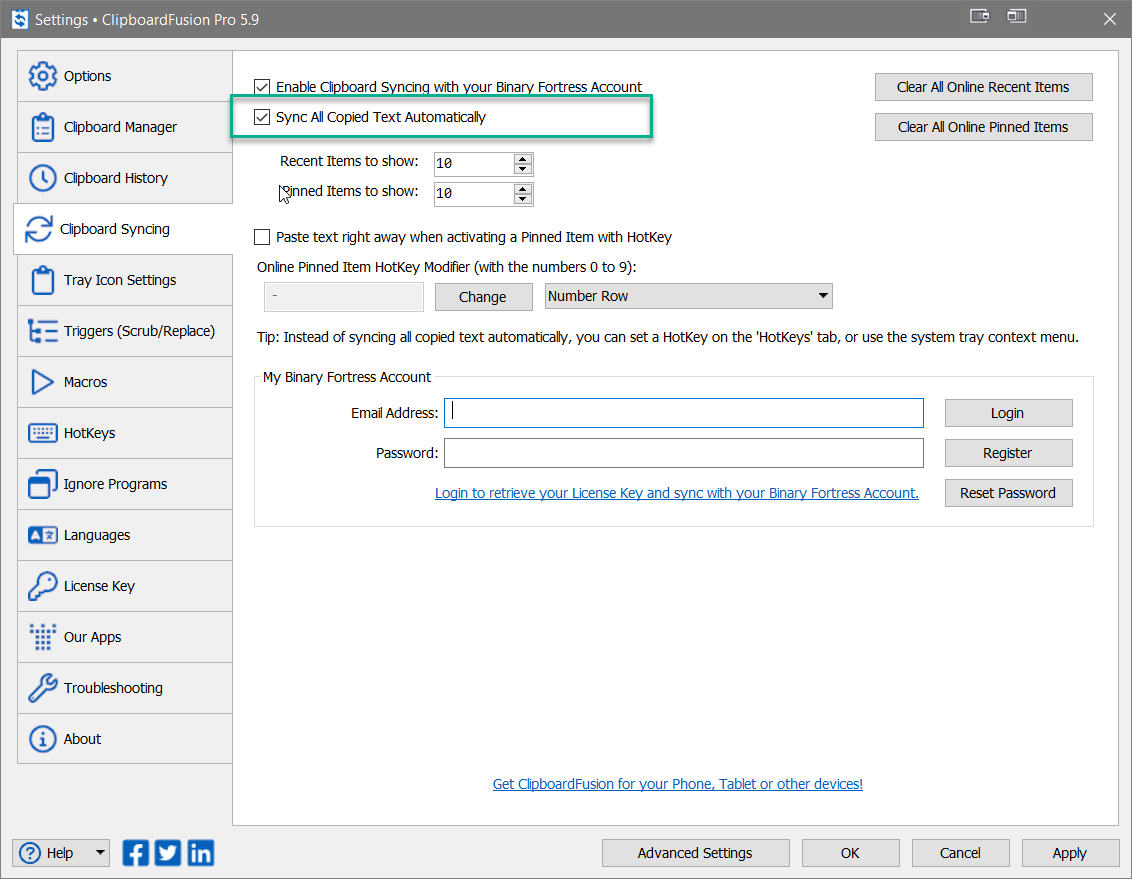
Task: Switch to the Options tab
Action: [x=125, y=76]
